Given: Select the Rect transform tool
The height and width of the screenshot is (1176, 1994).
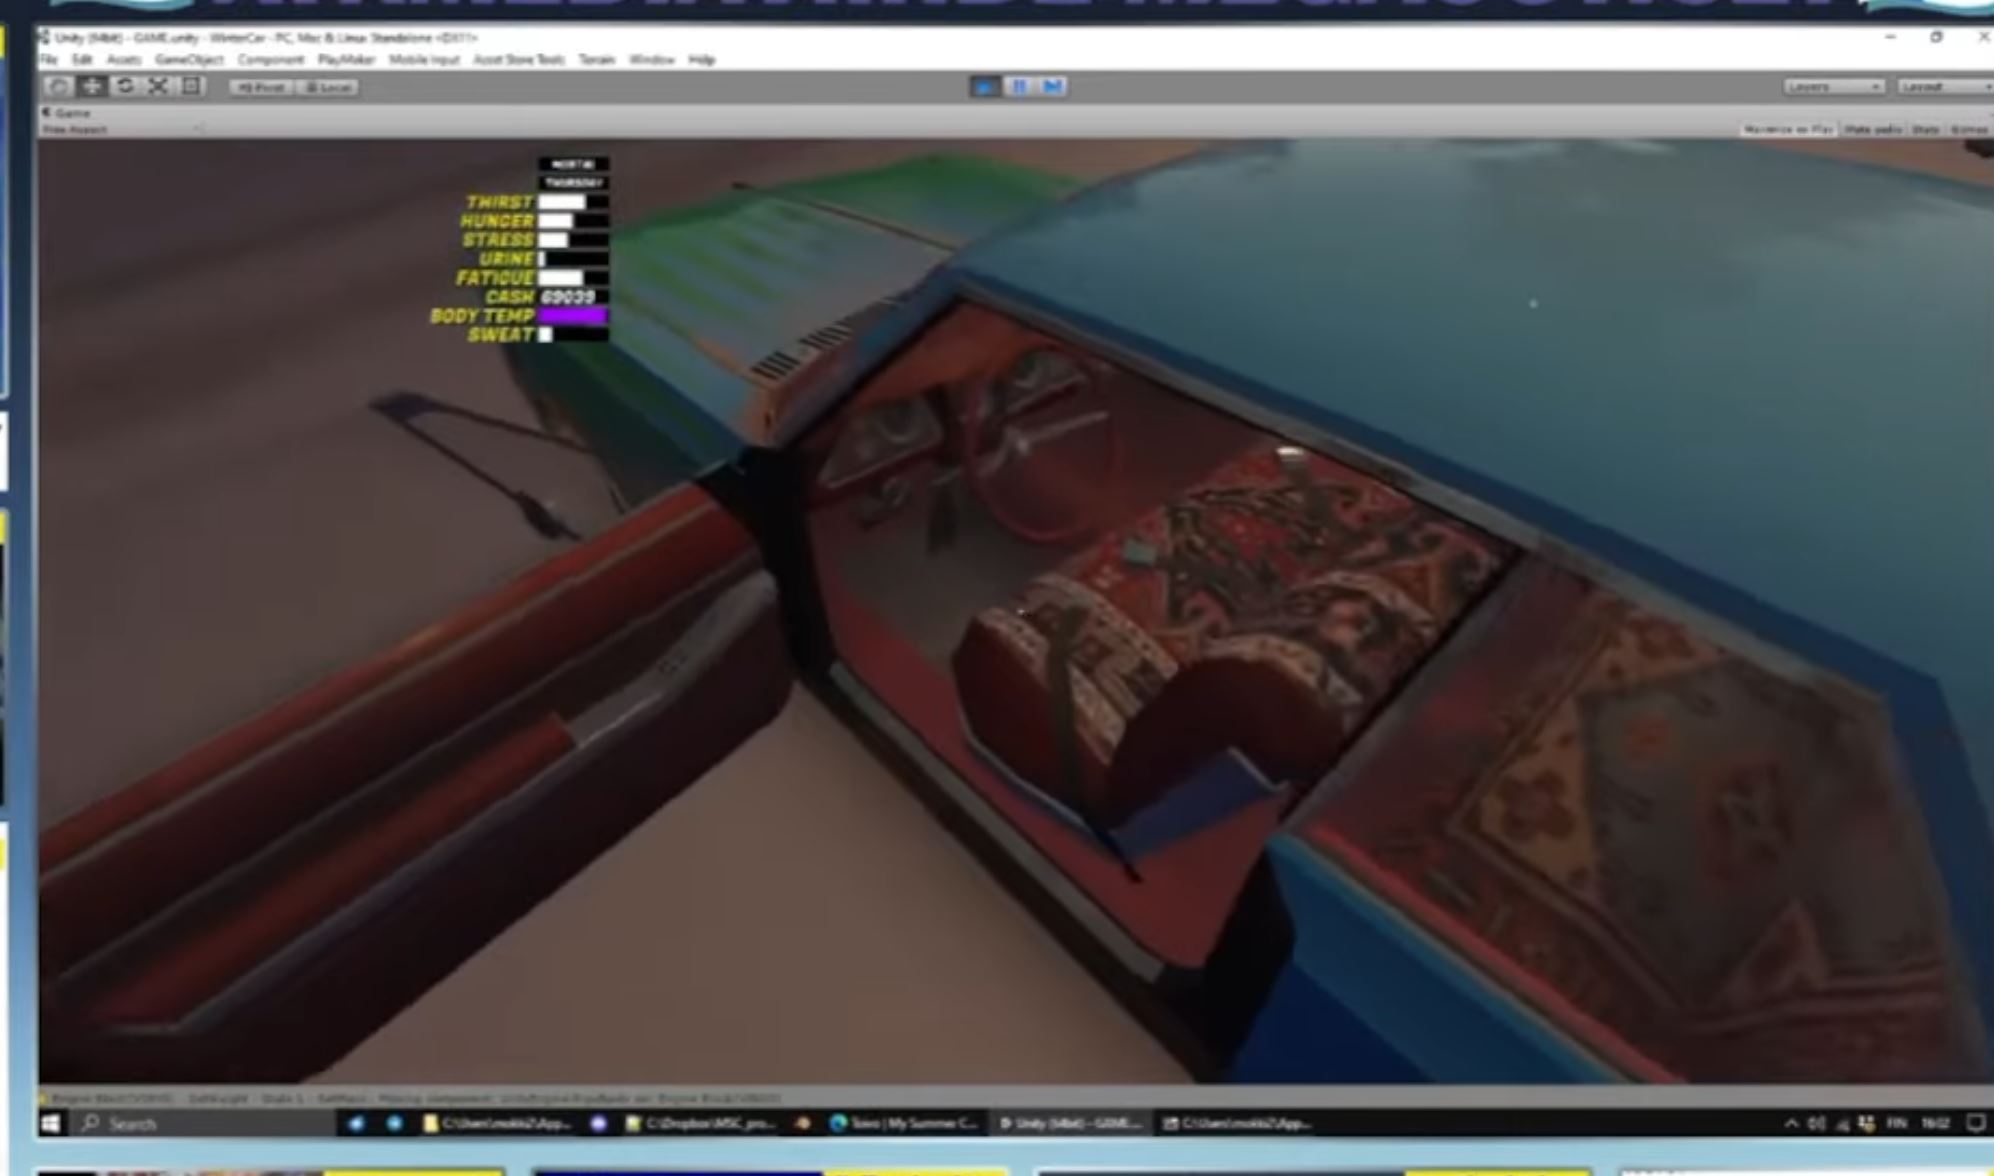Looking at the screenshot, I should pyautogui.click(x=191, y=87).
